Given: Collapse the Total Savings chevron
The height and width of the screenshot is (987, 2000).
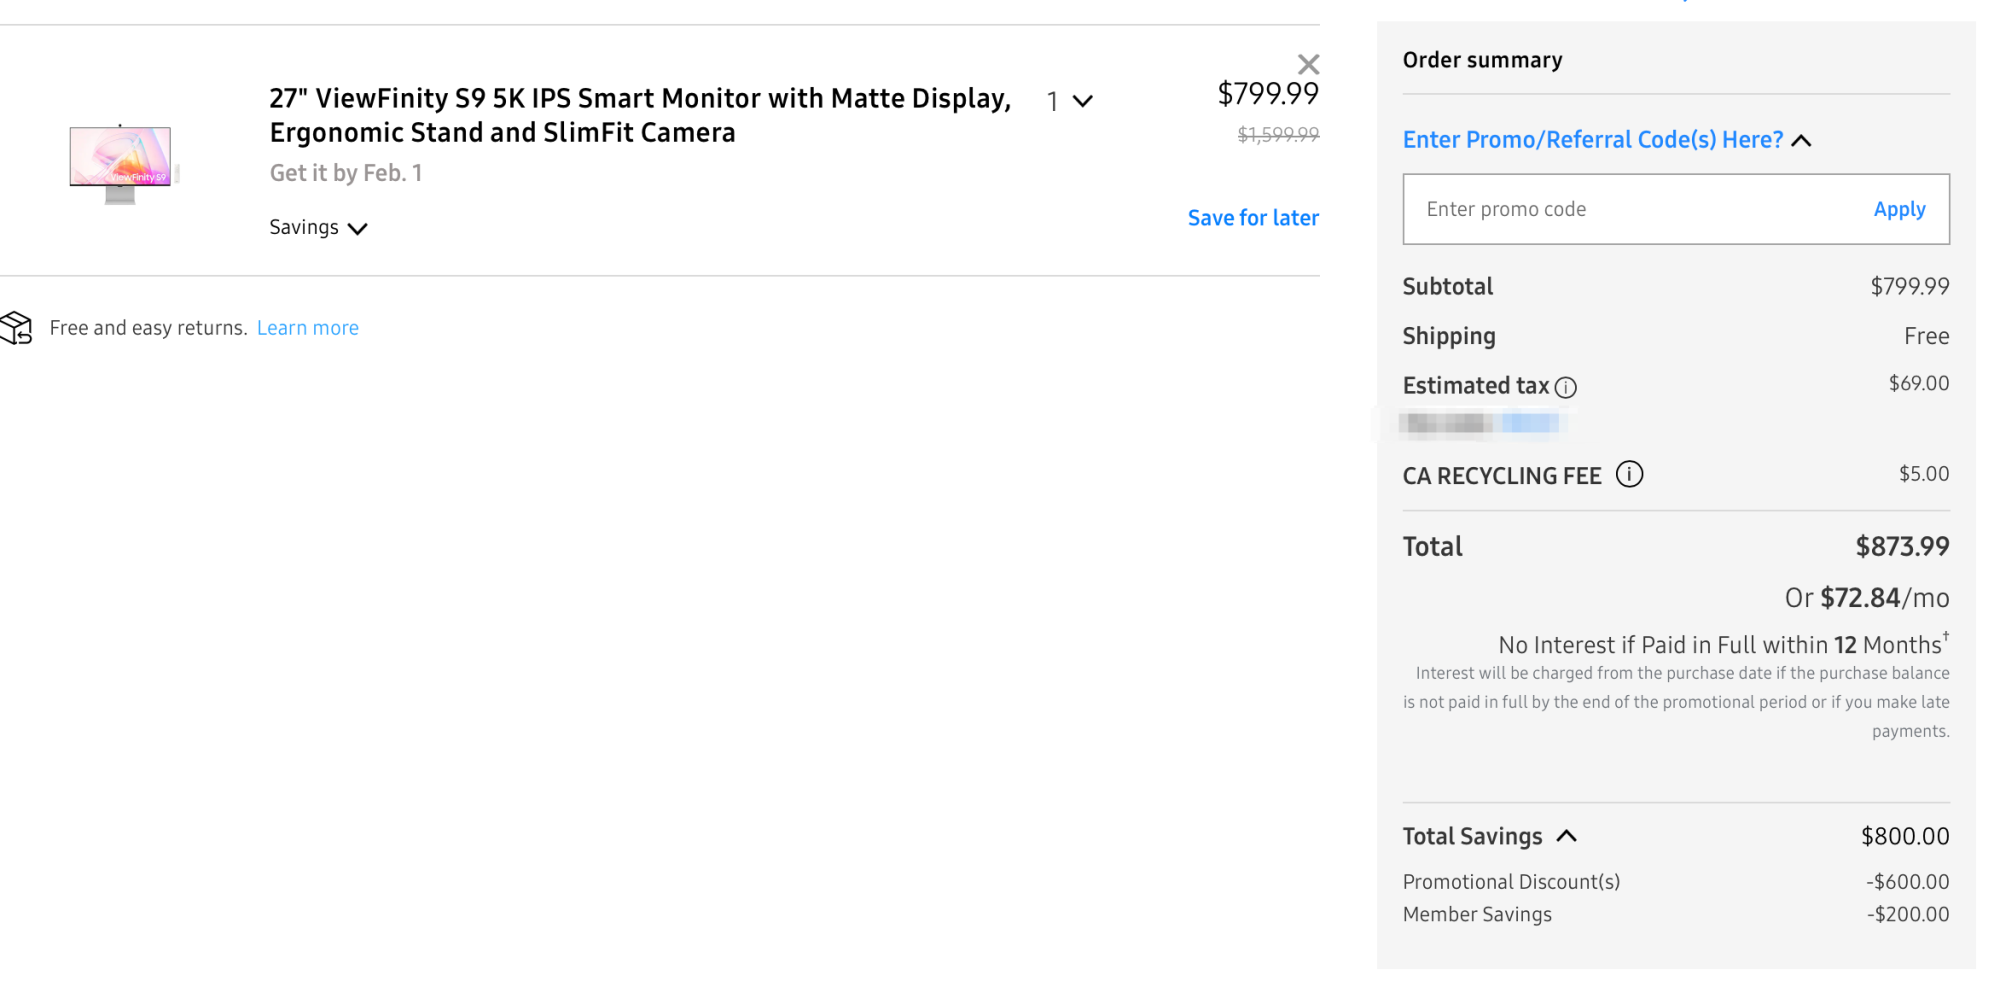Looking at the screenshot, I should pos(1567,836).
